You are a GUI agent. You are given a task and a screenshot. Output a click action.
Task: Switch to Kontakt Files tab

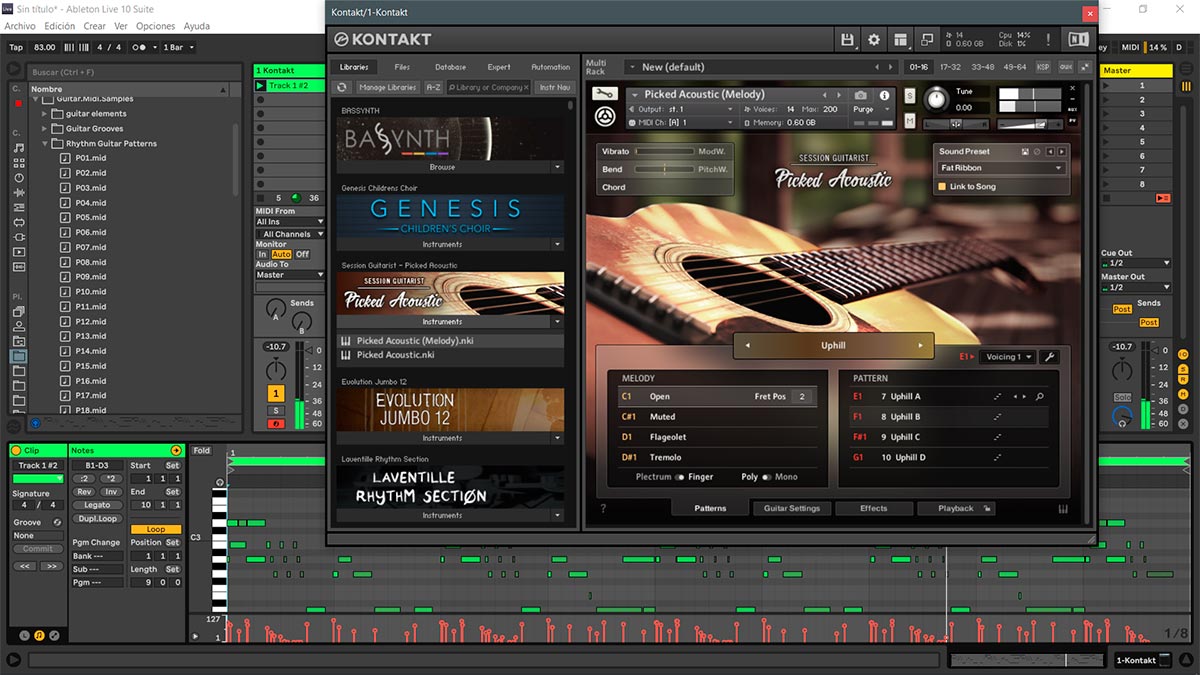tap(402, 67)
